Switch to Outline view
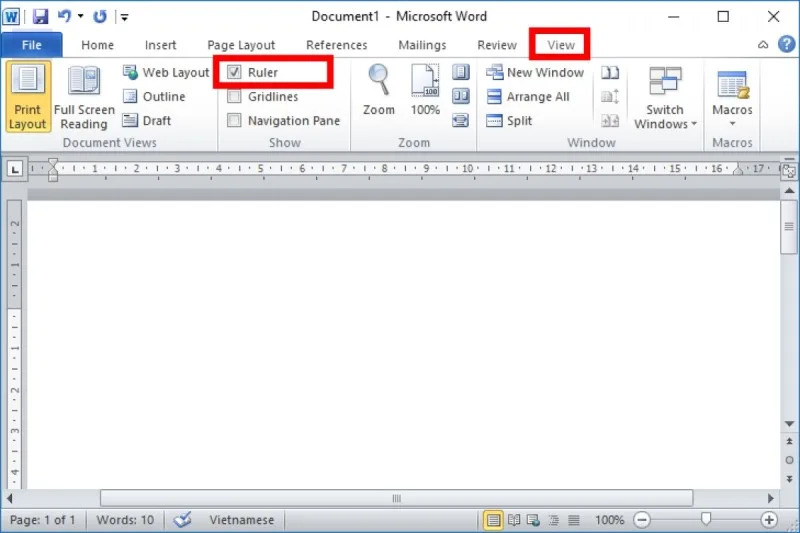The width and height of the screenshot is (800, 533). [x=154, y=96]
